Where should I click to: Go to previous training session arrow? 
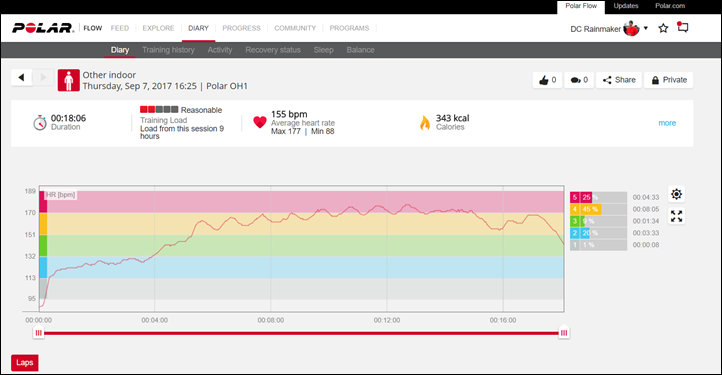coord(21,77)
